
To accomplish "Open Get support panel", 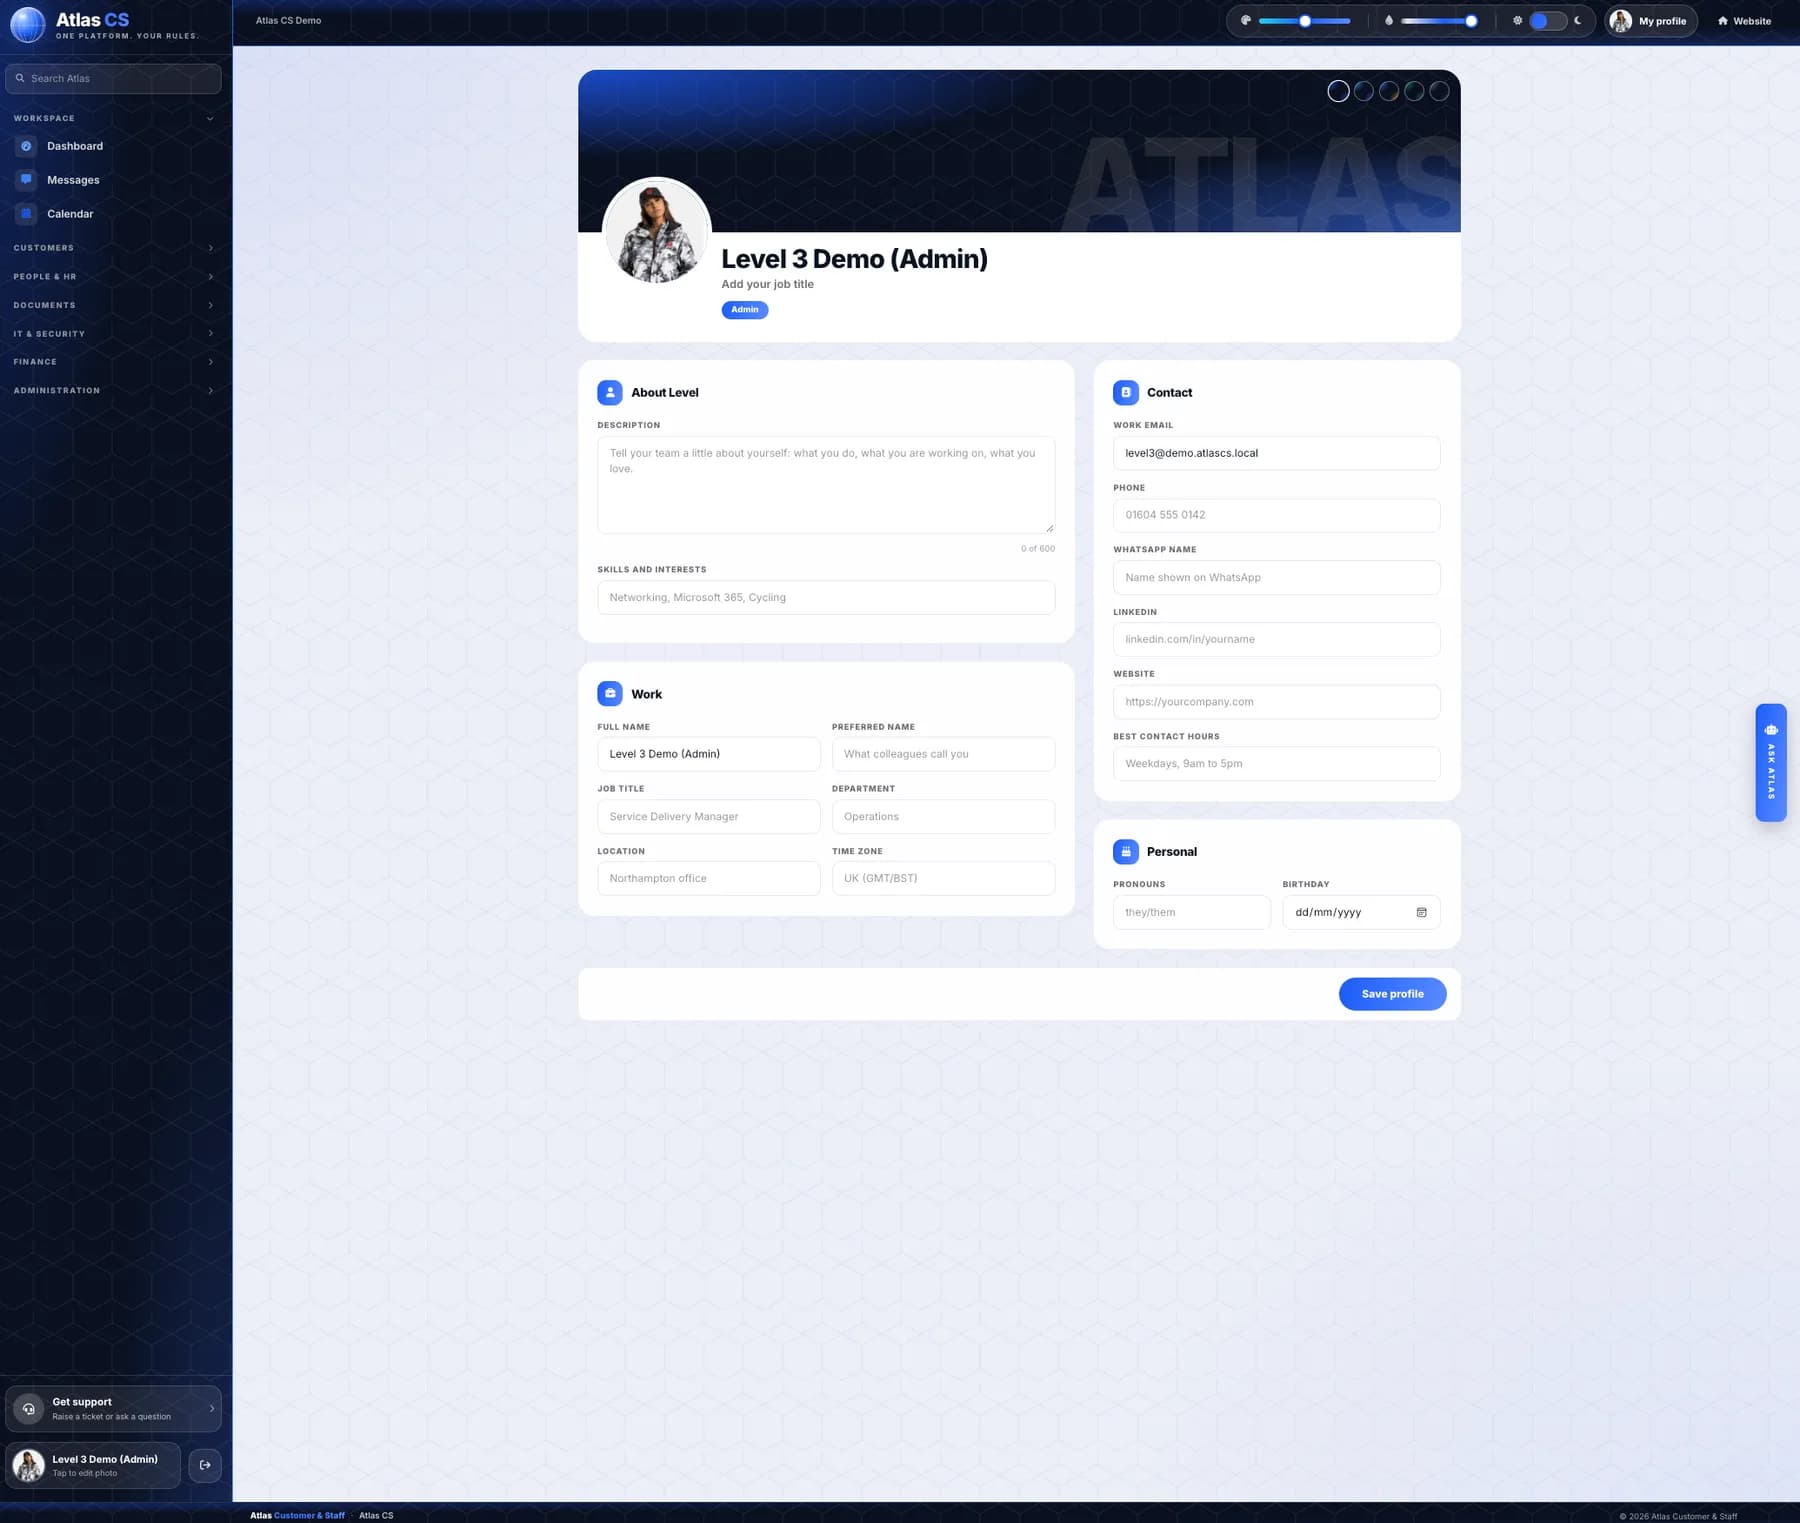I will (113, 1408).
